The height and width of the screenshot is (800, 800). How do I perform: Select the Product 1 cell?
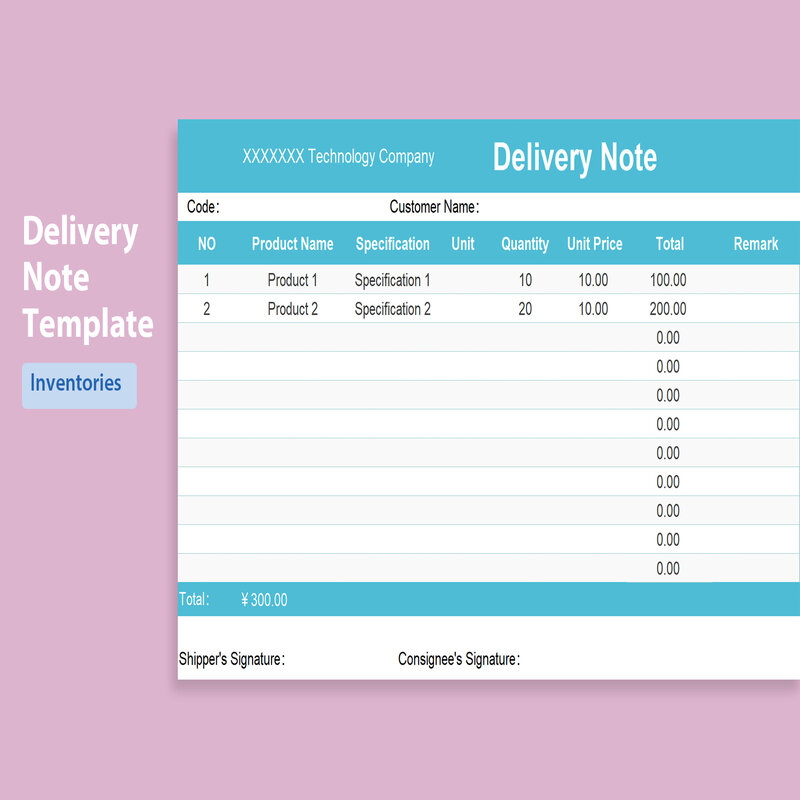coord(292,280)
